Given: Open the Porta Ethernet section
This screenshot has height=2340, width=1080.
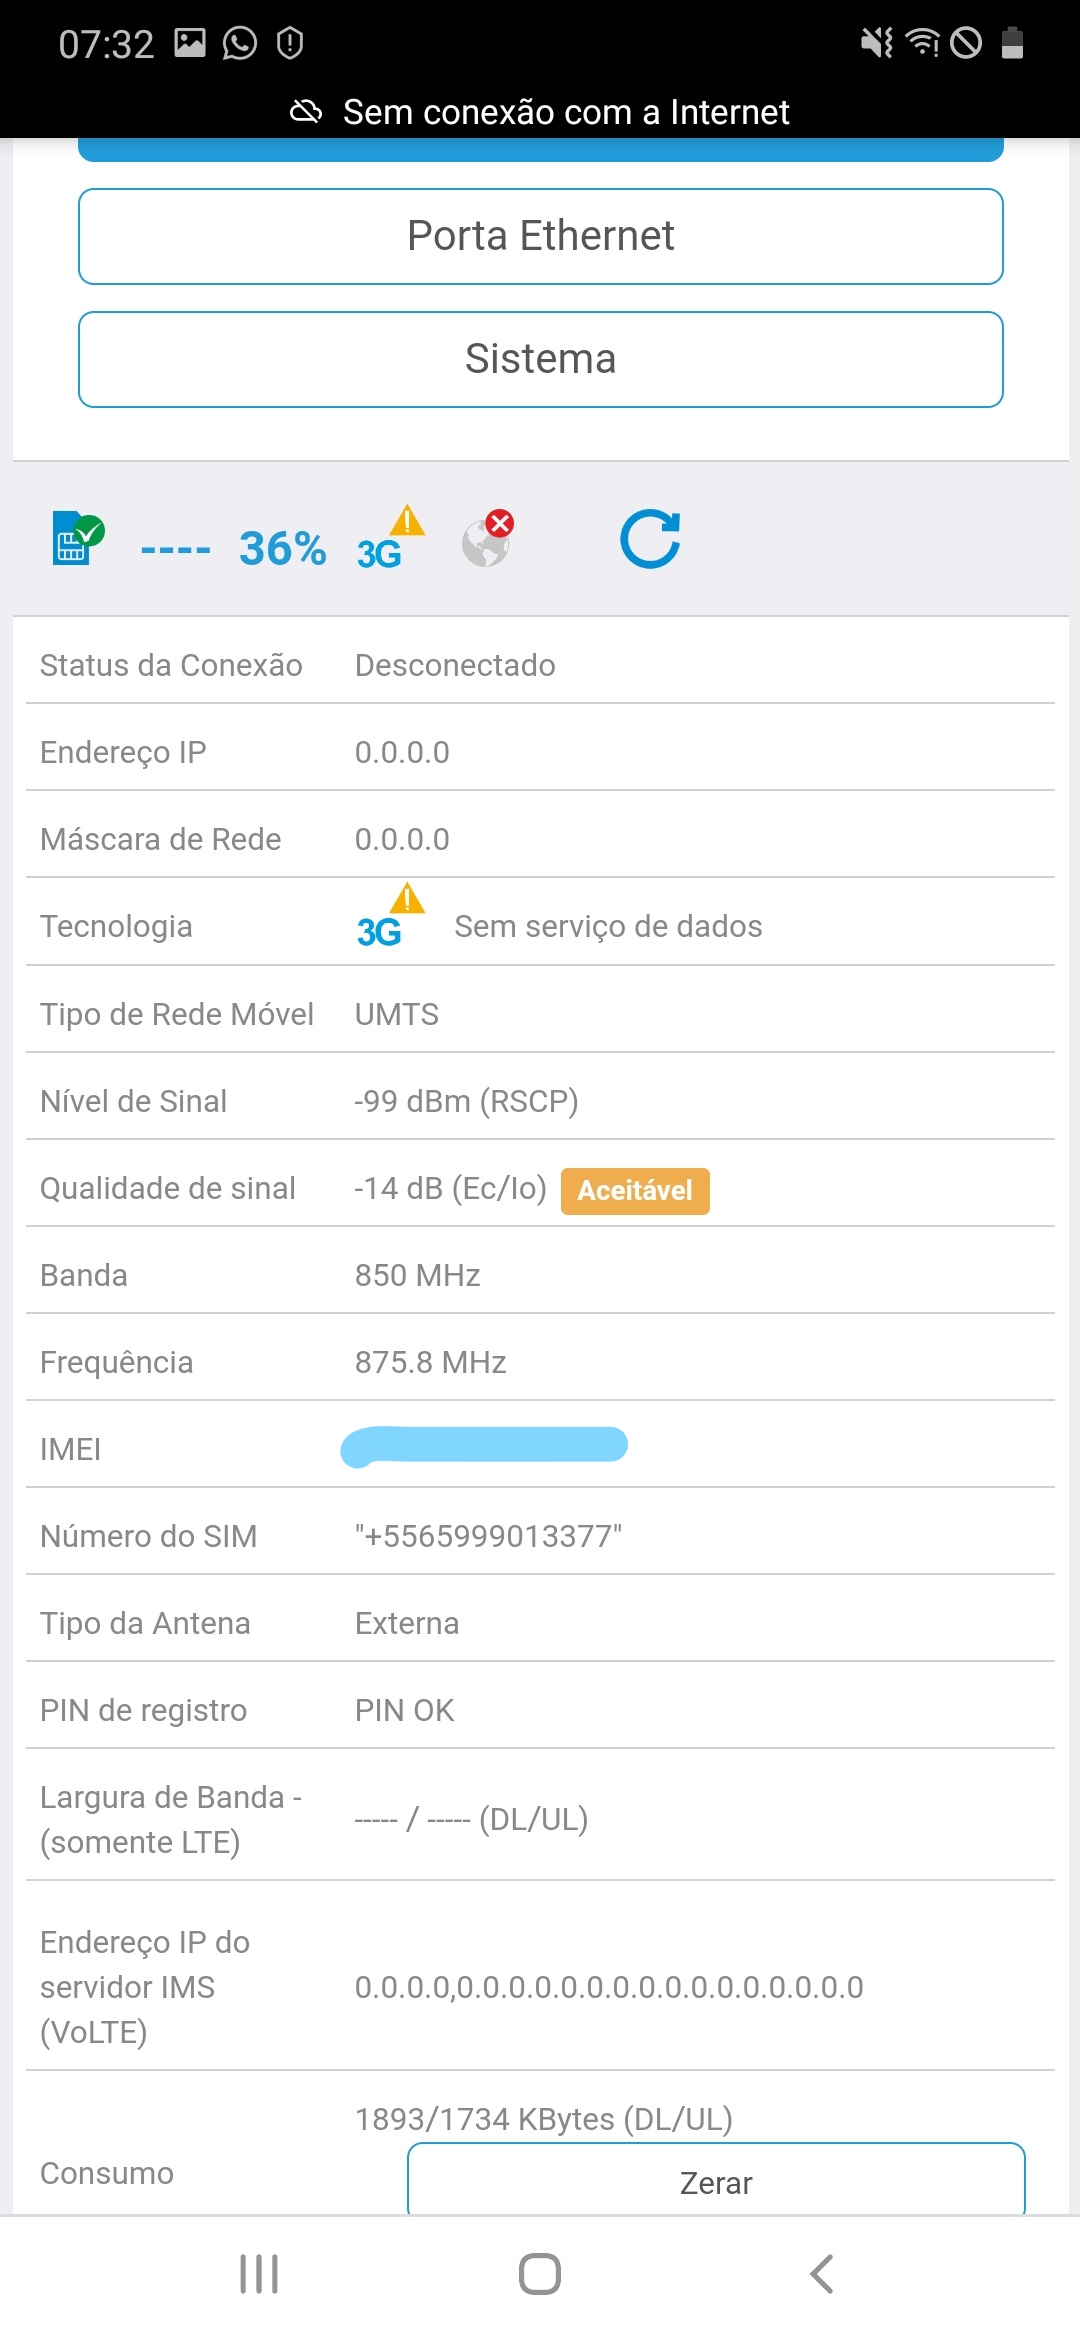Looking at the screenshot, I should pos(540,236).
